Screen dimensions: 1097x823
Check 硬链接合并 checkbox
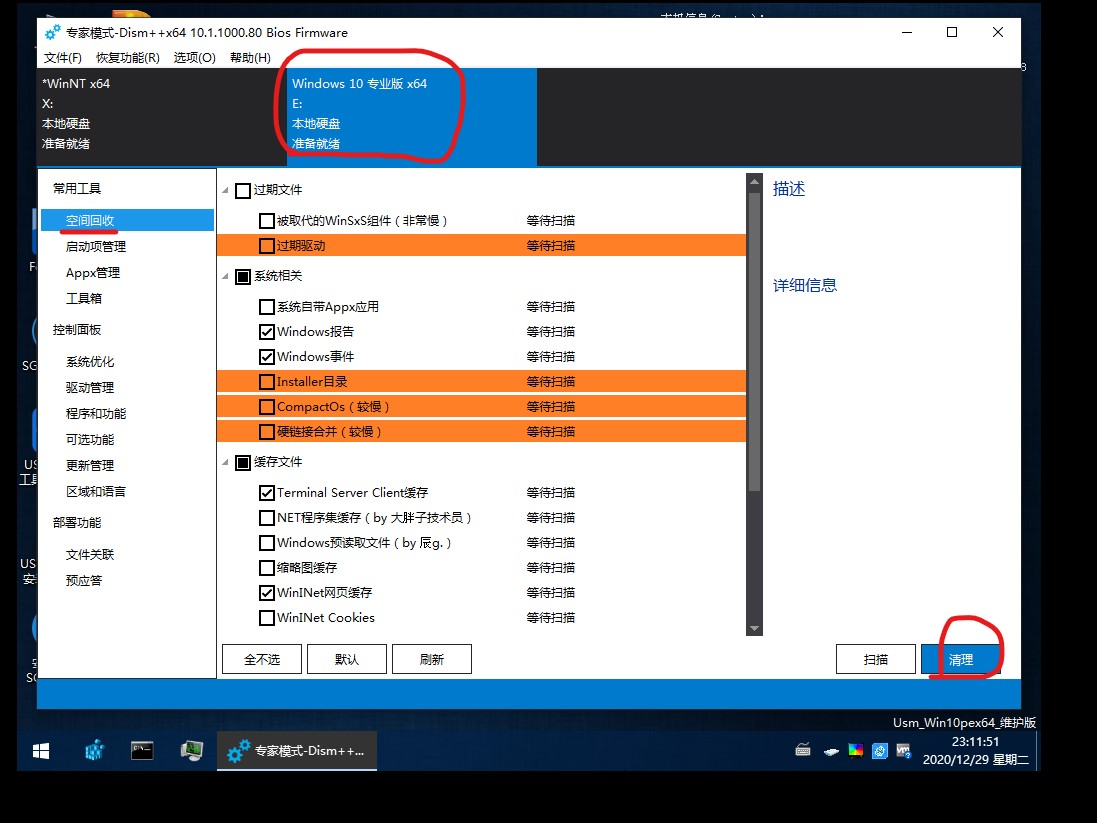pyautogui.click(x=267, y=432)
